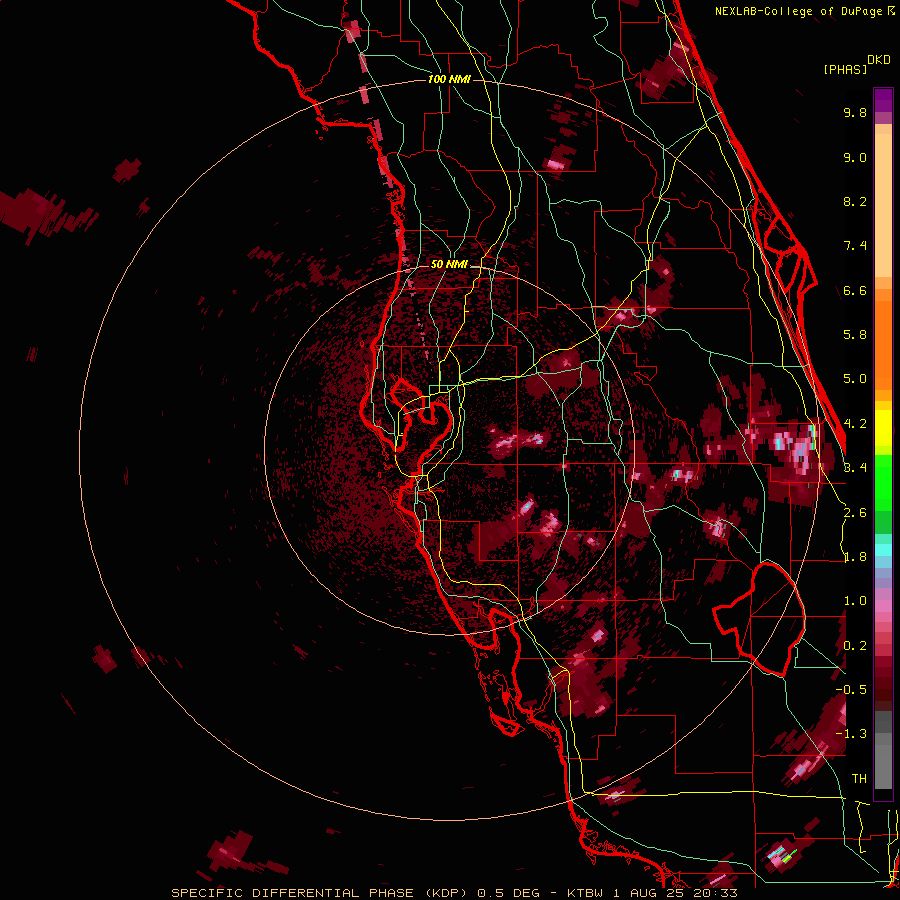Pick the cyan segment of color bar
900x900 pixels.
point(883,550)
